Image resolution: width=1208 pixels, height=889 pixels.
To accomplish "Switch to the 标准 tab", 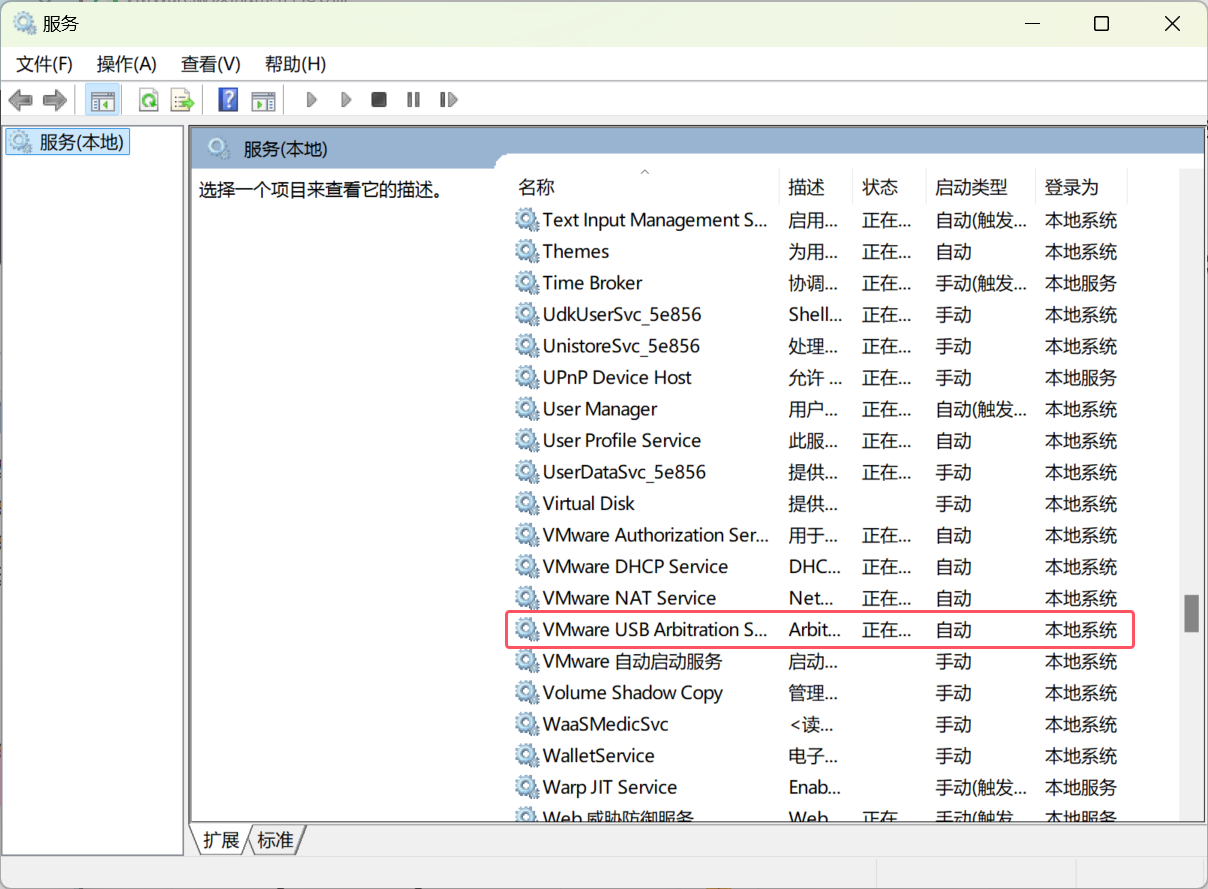I will (276, 840).
